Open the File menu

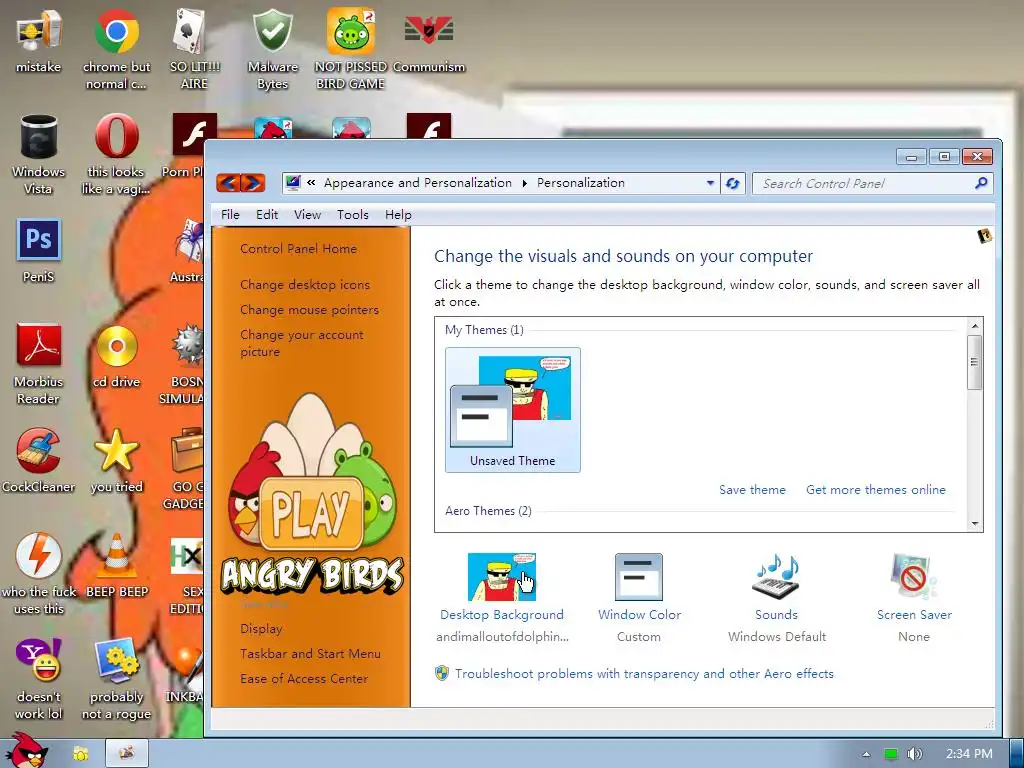[230, 215]
